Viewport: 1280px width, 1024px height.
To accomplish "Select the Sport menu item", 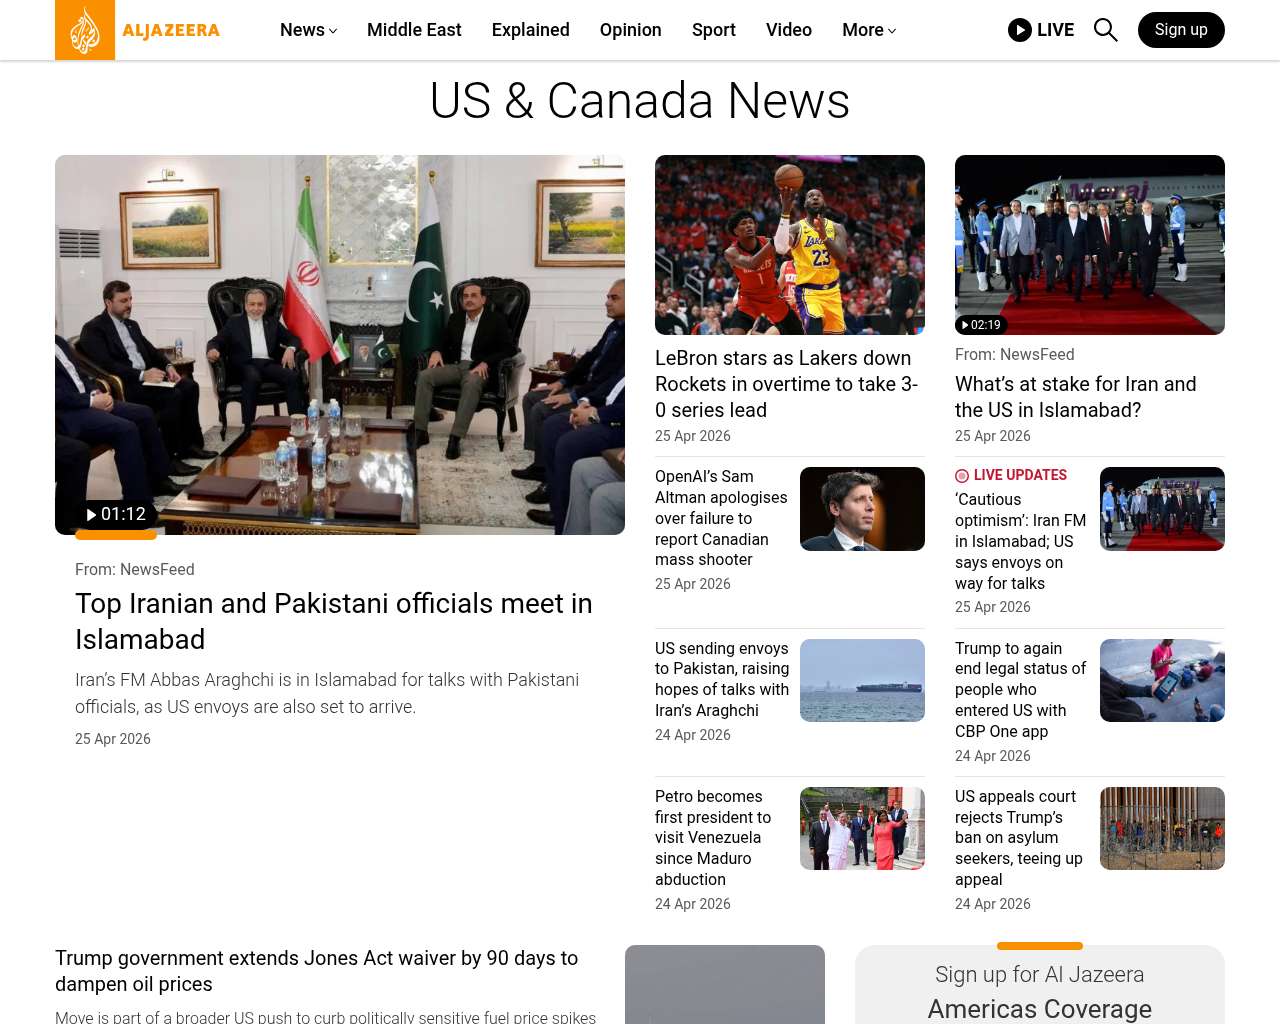I will pos(713,30).
